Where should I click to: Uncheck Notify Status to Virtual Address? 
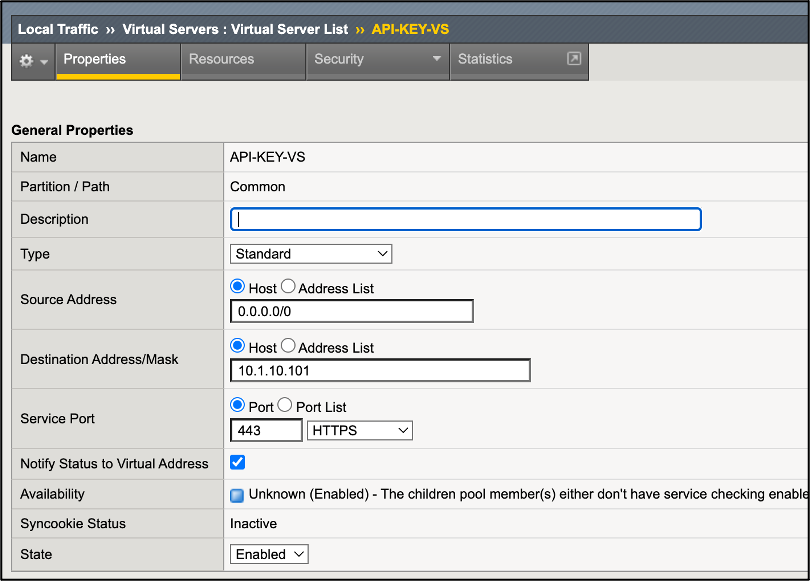tap(238, 462)
